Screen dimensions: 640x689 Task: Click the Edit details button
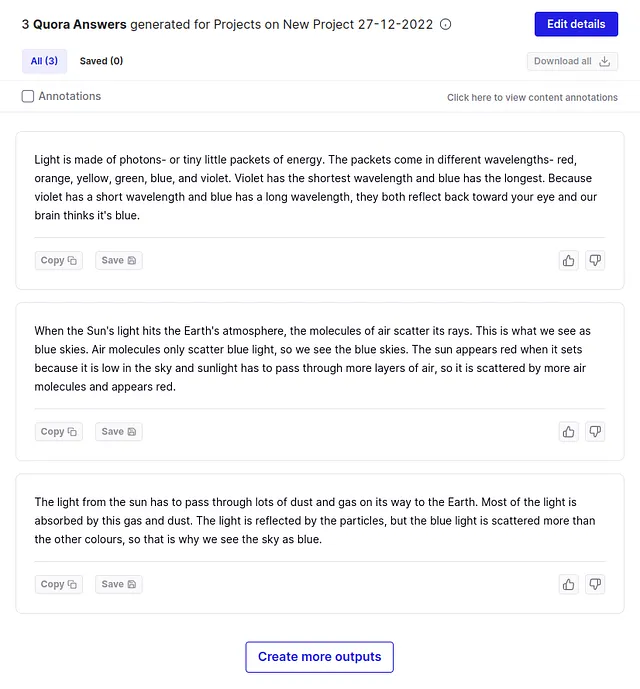576,24
